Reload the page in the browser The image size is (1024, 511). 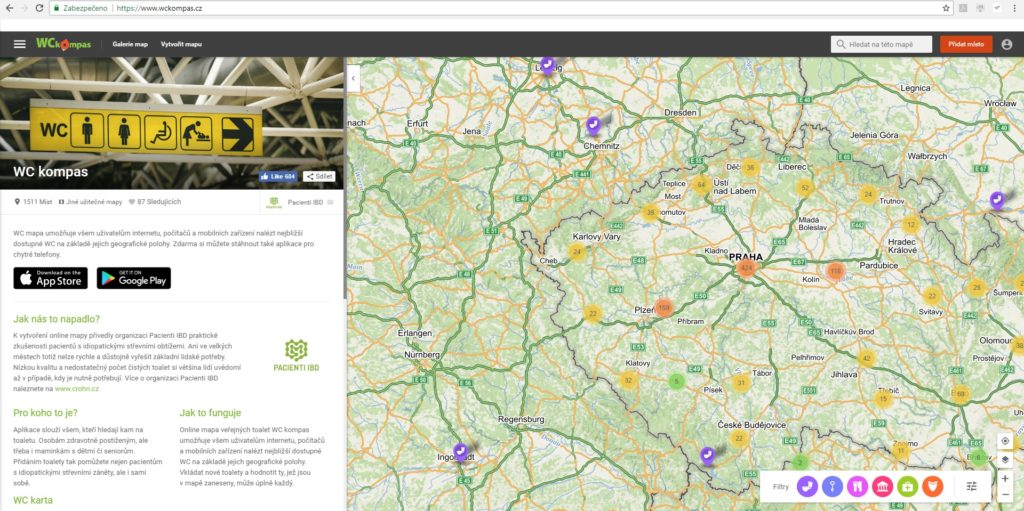tap(39, 8)
